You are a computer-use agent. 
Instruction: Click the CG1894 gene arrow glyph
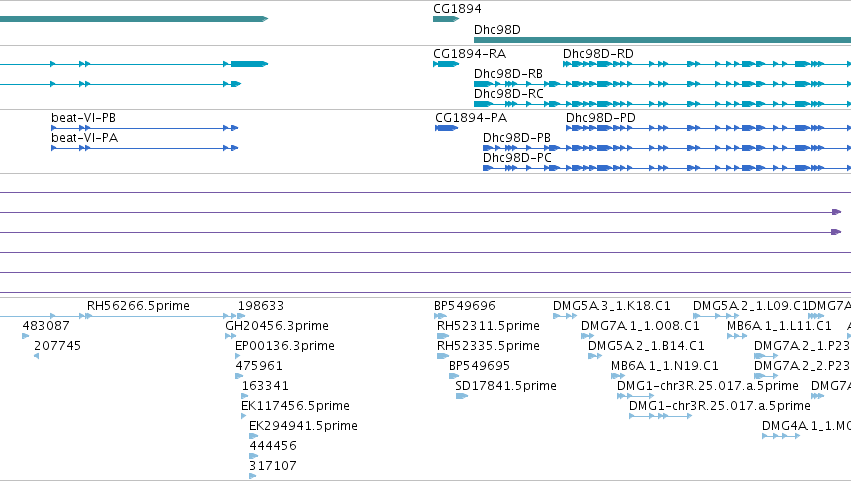tap(446, 19)
